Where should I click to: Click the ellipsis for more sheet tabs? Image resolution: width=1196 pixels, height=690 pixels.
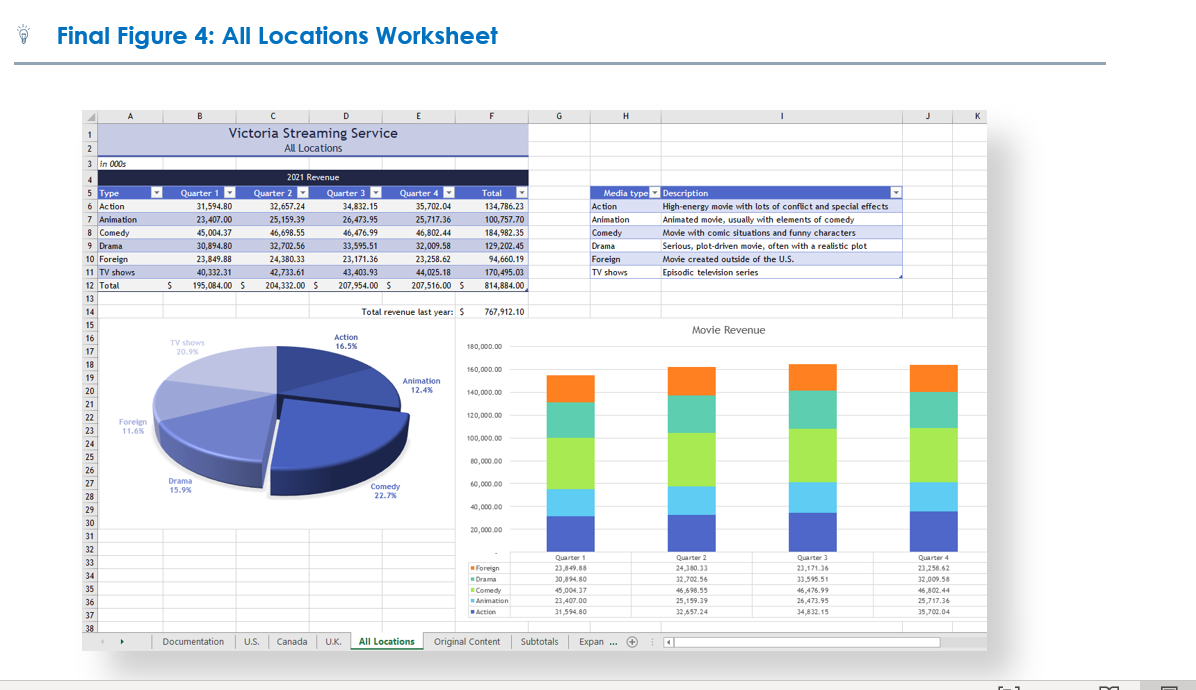(x=613, y=643)
